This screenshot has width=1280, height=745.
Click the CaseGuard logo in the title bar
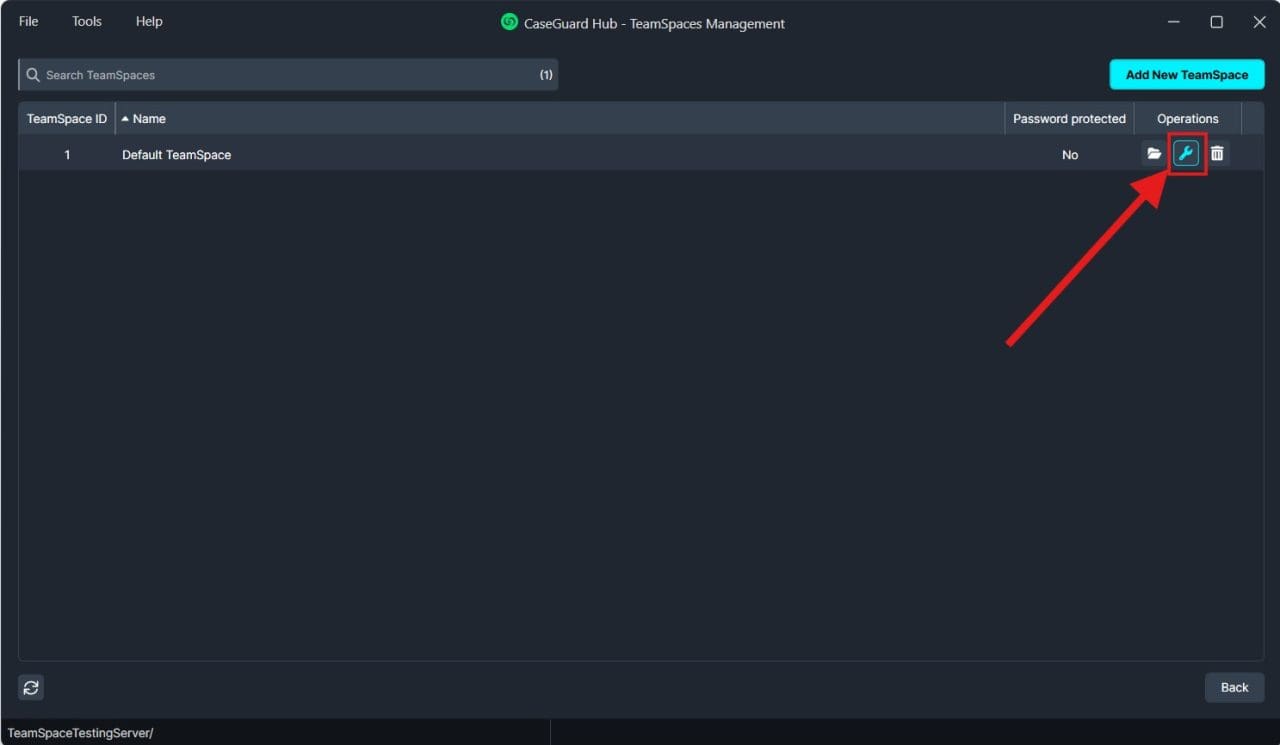tap(509, 22)
